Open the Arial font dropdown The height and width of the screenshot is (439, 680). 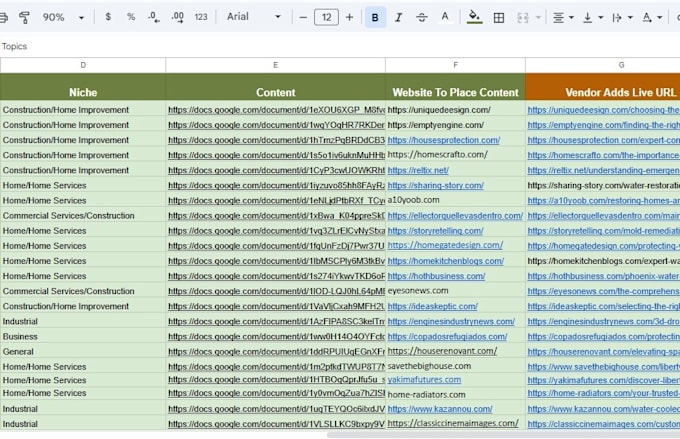[254, 17]
